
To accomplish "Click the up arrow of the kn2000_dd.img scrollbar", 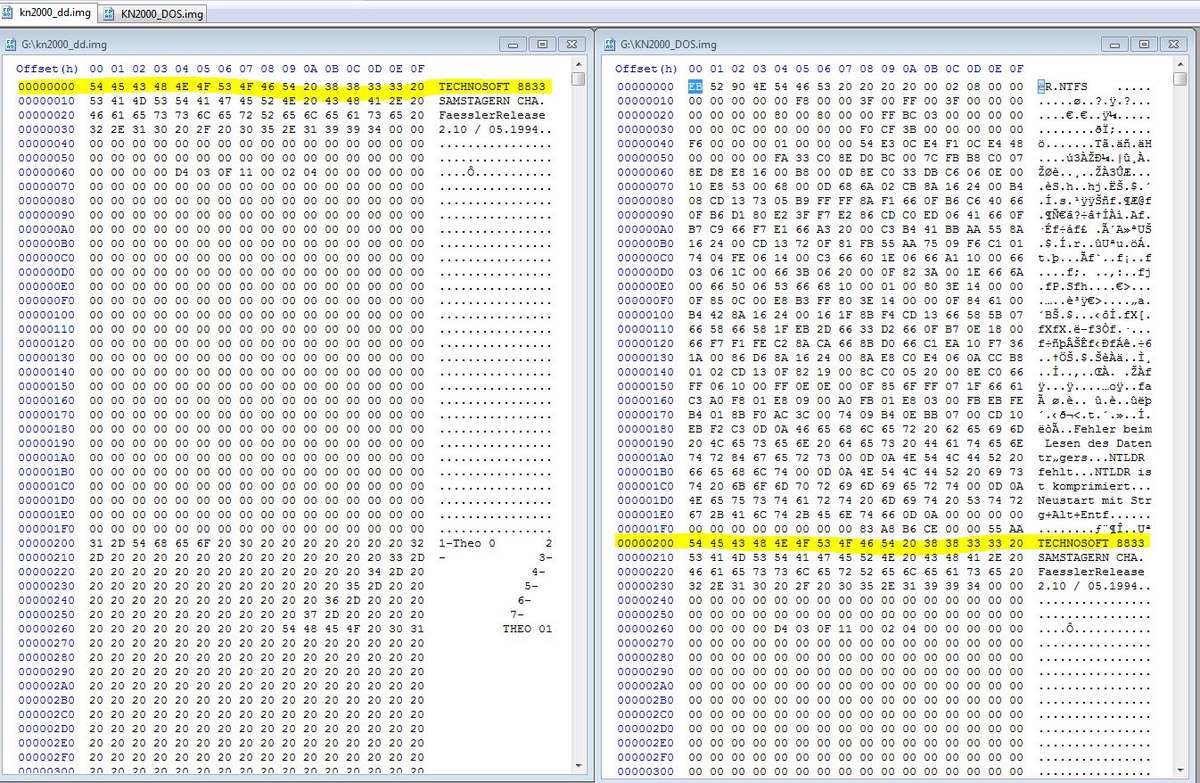I will coord(578,64).
